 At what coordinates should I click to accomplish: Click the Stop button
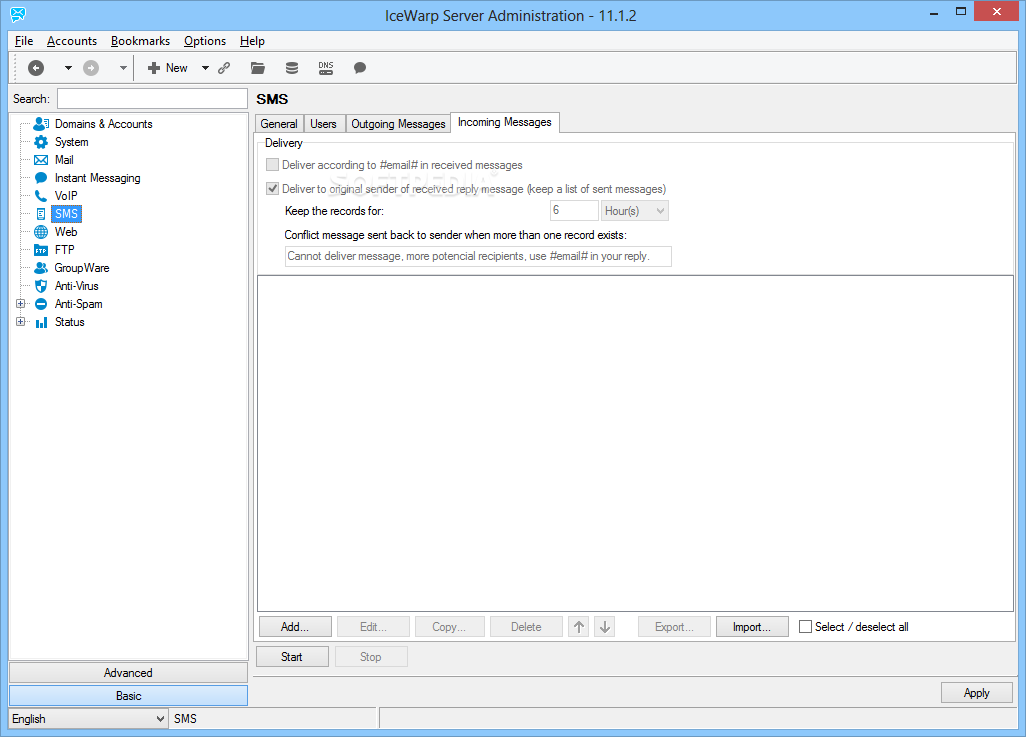(371, 656)
